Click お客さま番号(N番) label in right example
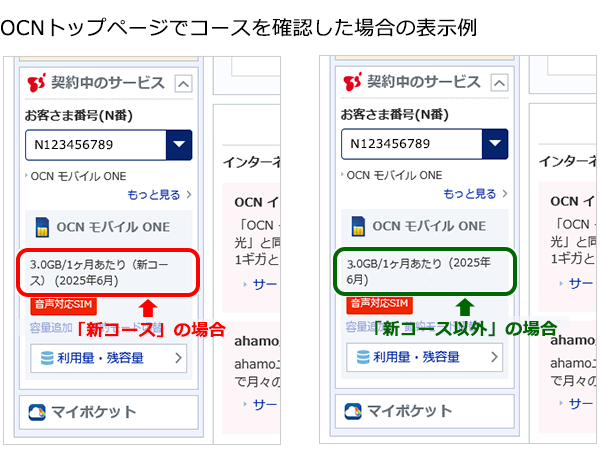The height and width of the screenshot is (450, 600). click(395, 114)
